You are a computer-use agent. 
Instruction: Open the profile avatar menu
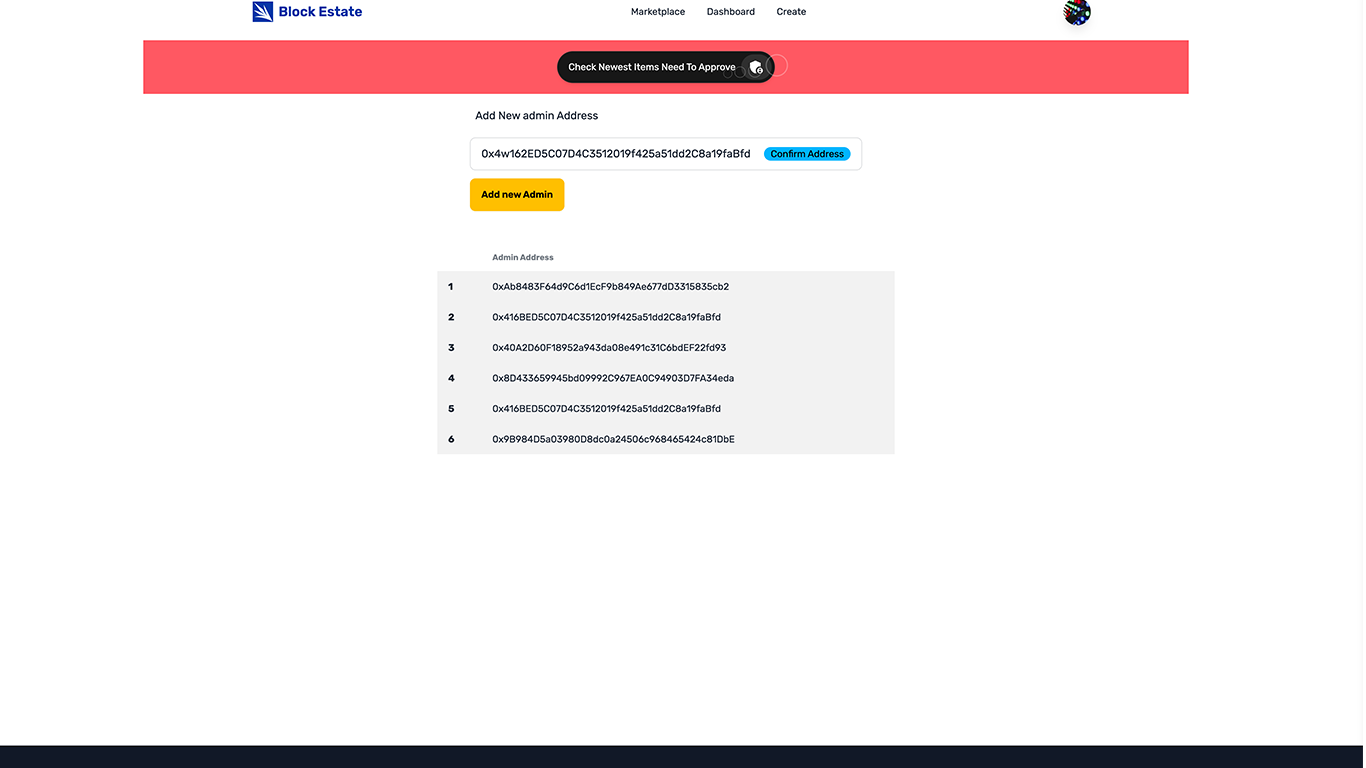[x=1076, y=14]
